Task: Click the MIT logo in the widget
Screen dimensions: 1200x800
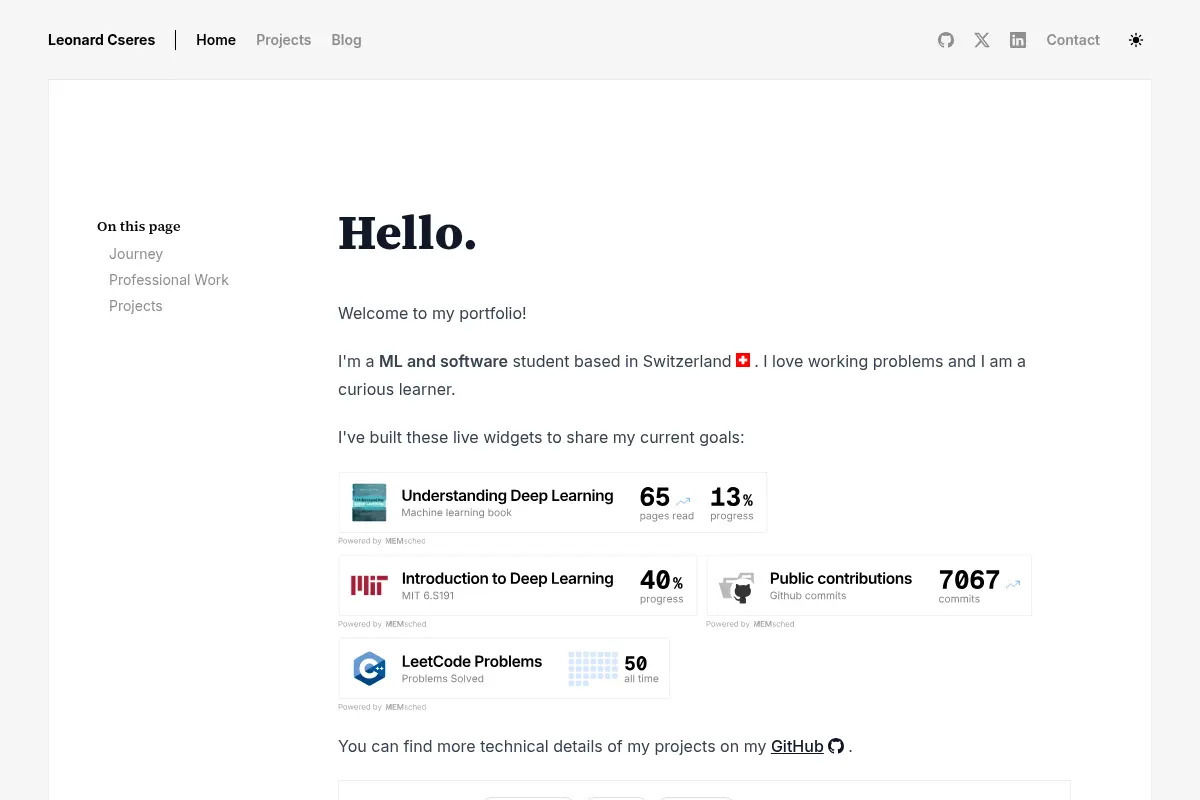Action: [x=369, y=586]
